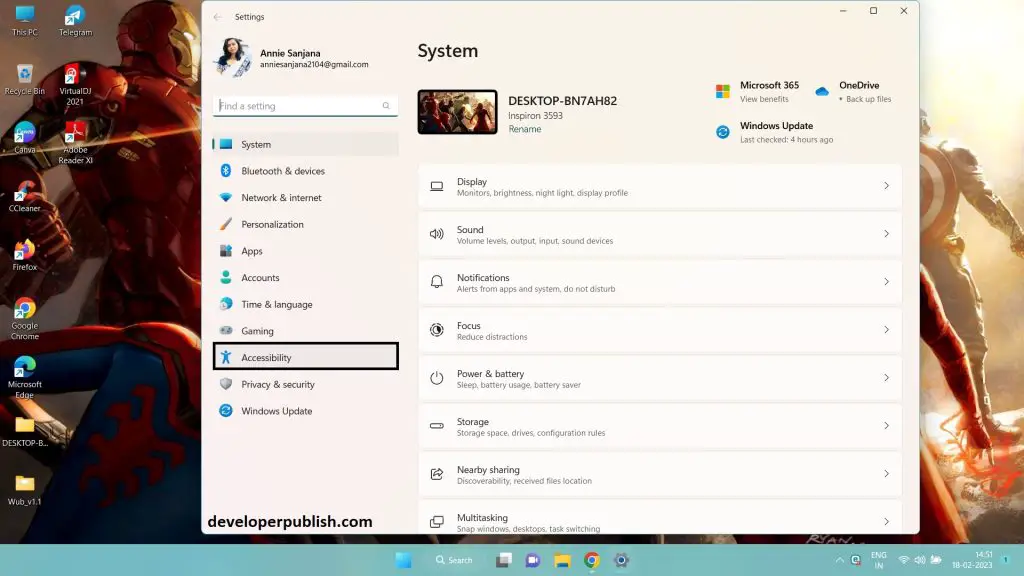This screenshot has width=1024, height=576.
Task: Click the ENG IN language indicator
Action: (x=878, y=560)
